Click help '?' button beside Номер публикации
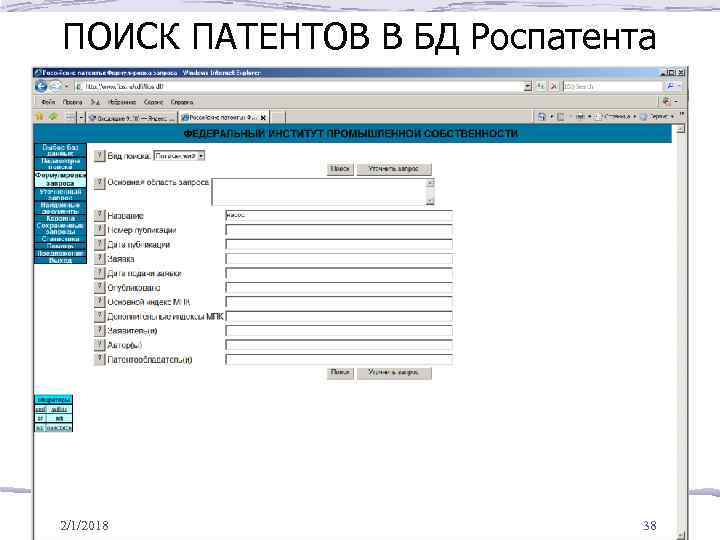Image resolution: width=720 pixels, height=540 pixels. pos(99,230)
